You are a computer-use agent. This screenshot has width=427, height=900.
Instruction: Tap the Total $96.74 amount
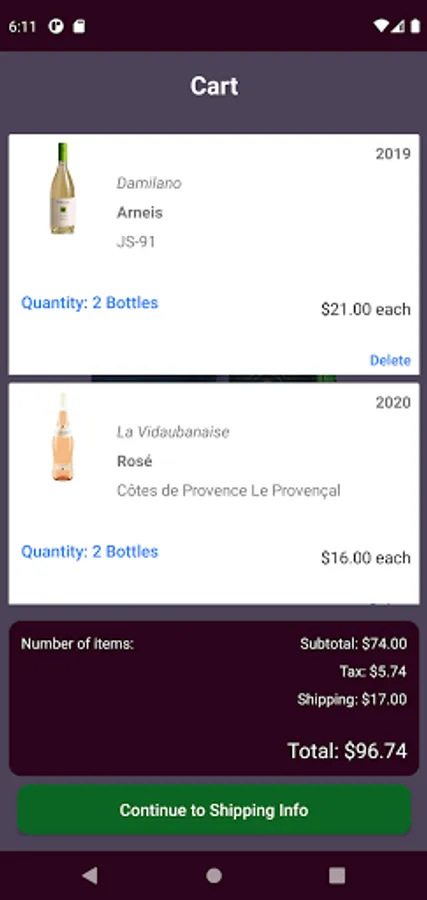point(347,751)
